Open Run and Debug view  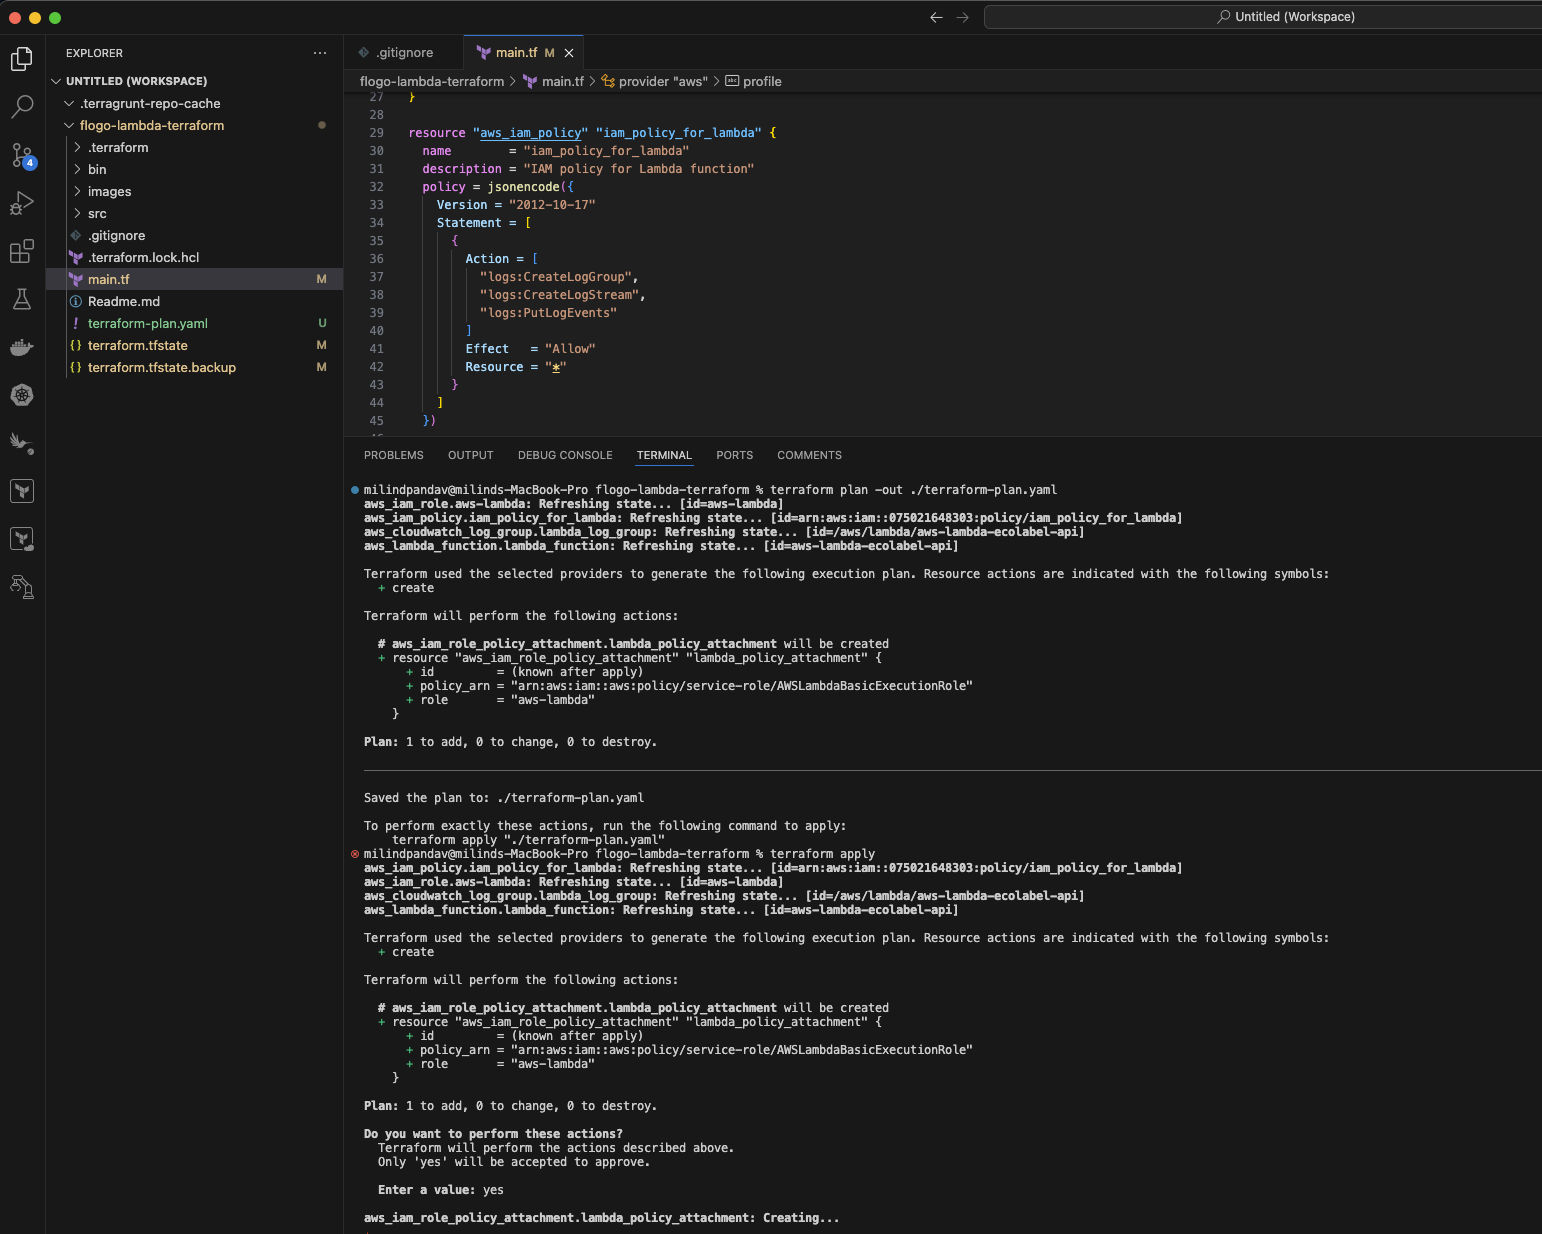pos(22,203)
